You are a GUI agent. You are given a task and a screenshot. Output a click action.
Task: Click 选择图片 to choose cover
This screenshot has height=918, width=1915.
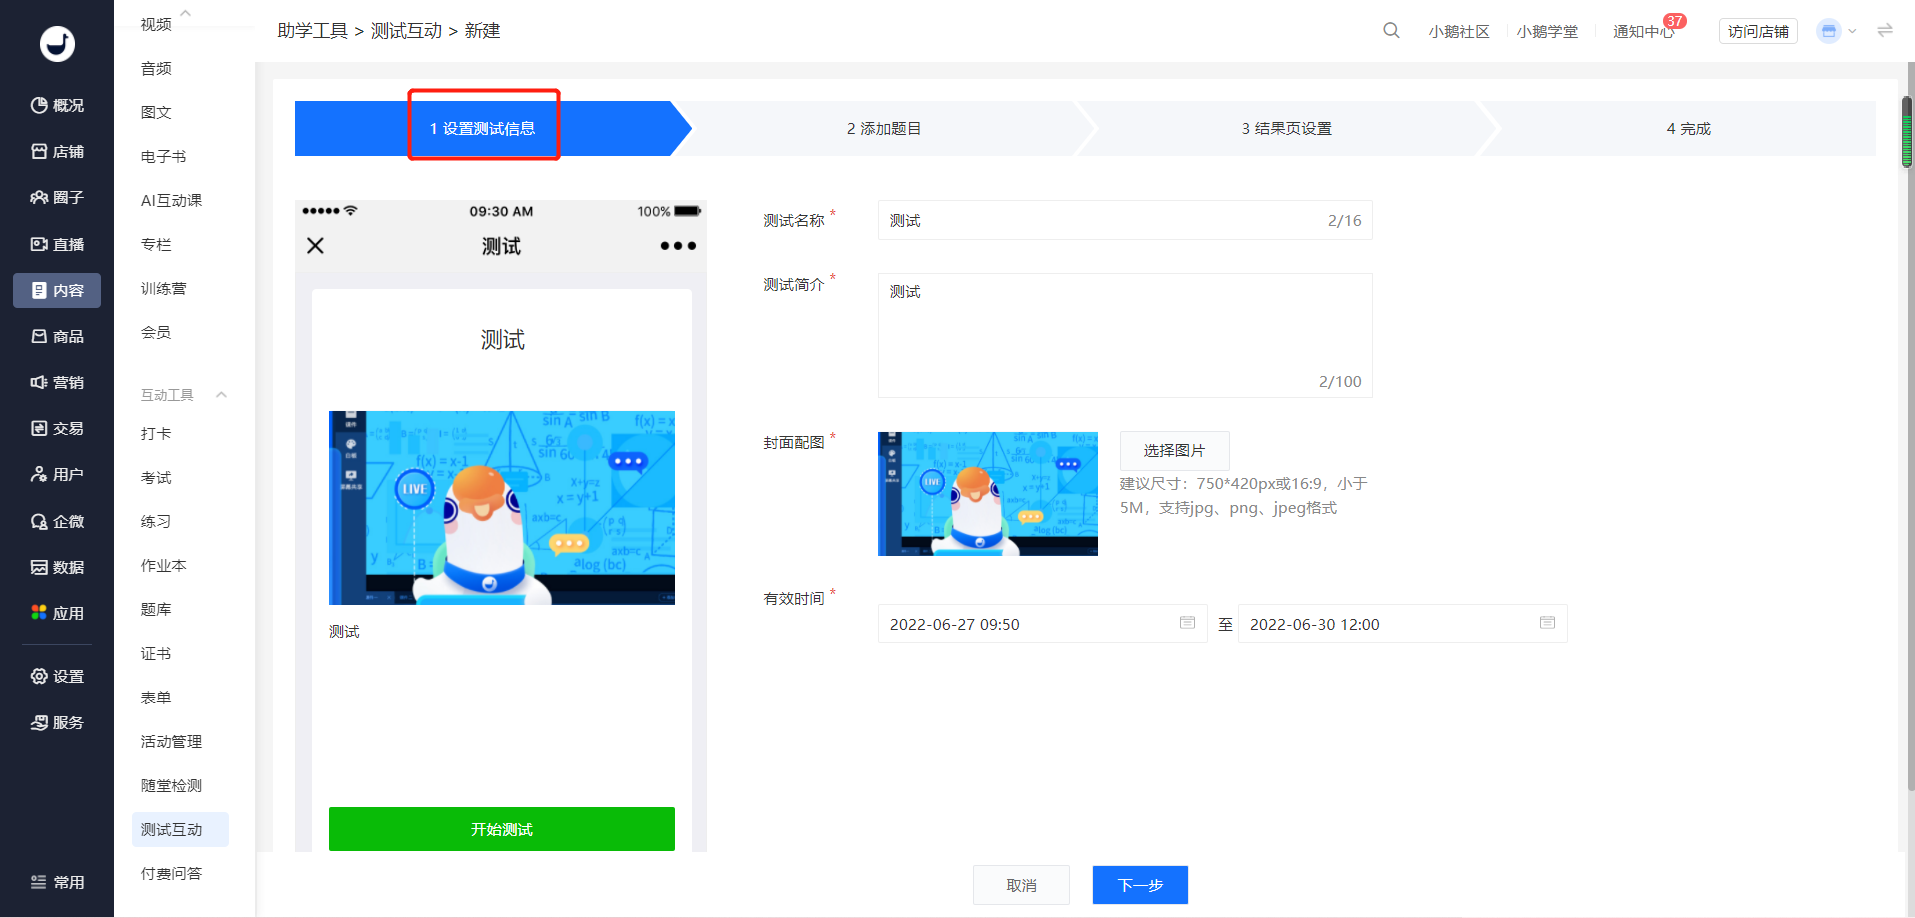[x=1174, y=450]
